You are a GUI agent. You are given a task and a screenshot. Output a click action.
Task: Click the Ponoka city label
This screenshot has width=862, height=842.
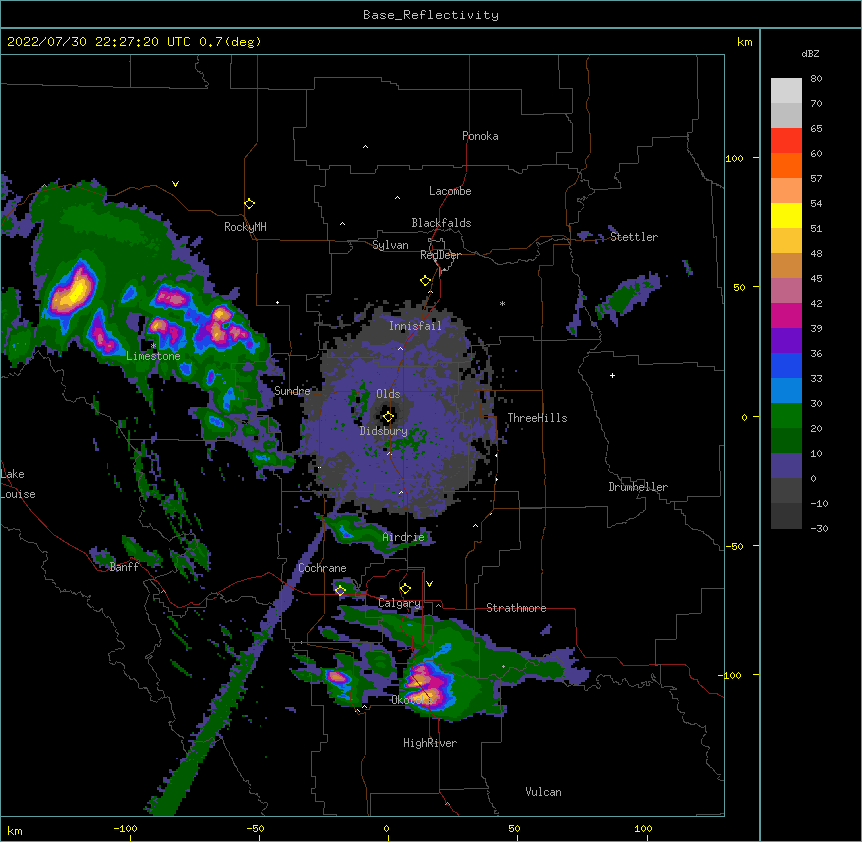pyautogui.click(x=480, y=136)
